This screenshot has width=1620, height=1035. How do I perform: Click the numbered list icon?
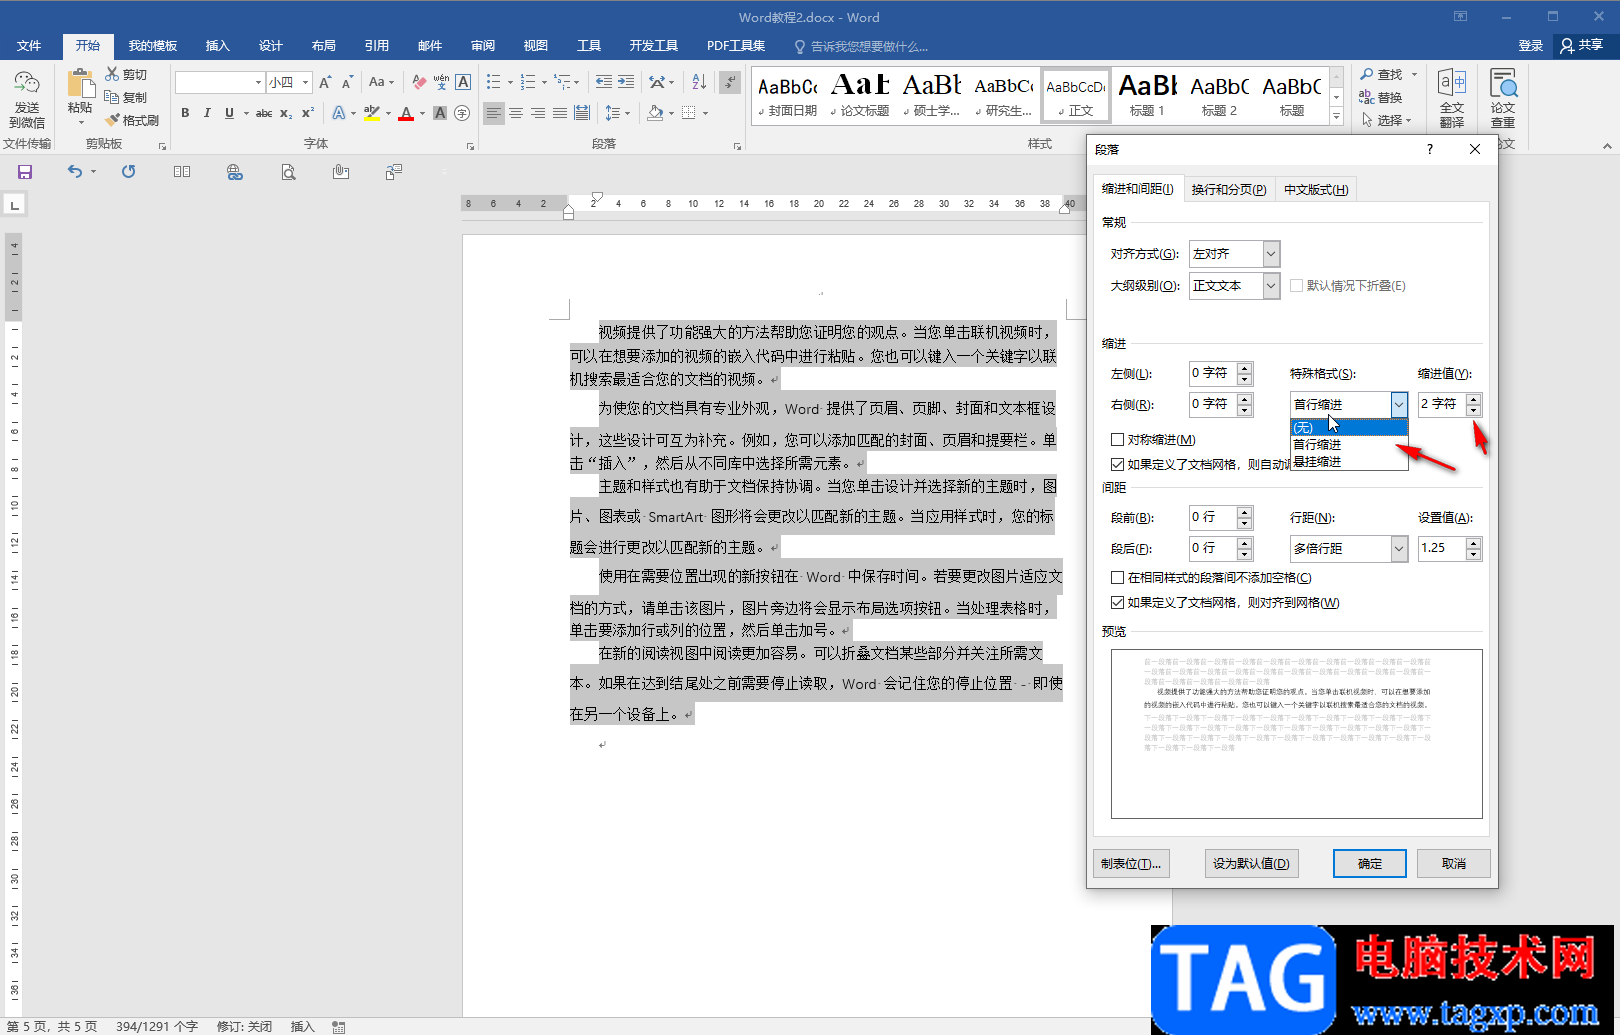coord(528,82)
